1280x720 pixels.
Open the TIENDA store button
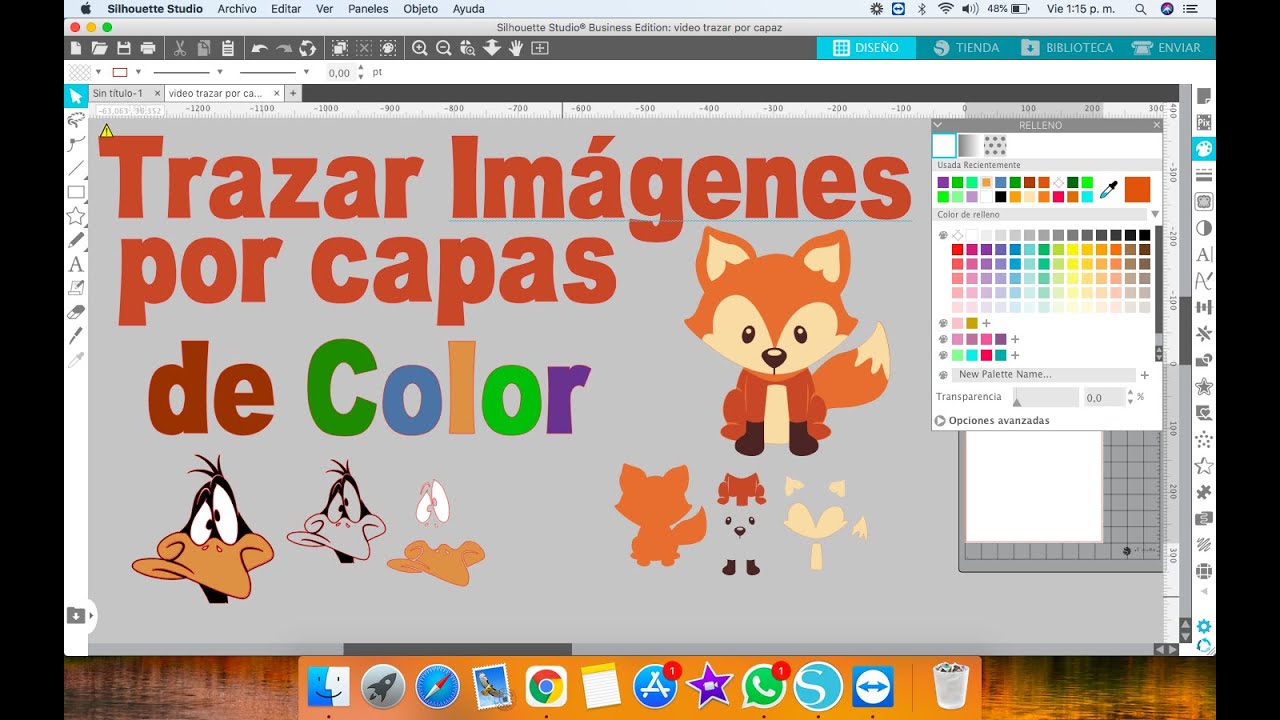point(966,48)
